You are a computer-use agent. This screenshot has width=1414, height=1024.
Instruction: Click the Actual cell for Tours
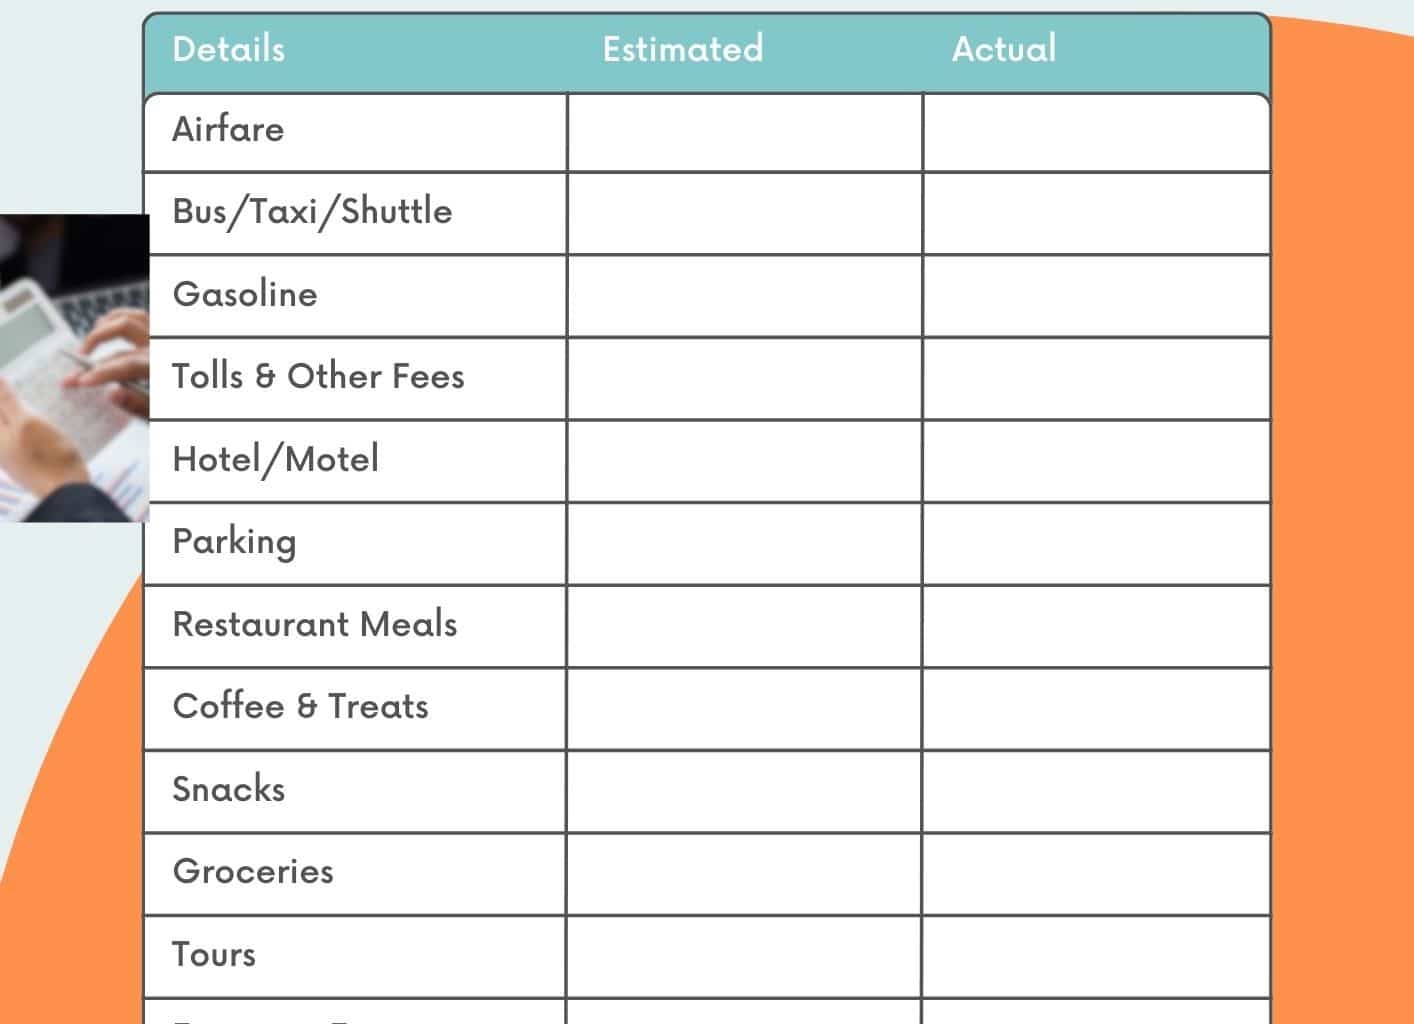click(x=1096, y=956)
